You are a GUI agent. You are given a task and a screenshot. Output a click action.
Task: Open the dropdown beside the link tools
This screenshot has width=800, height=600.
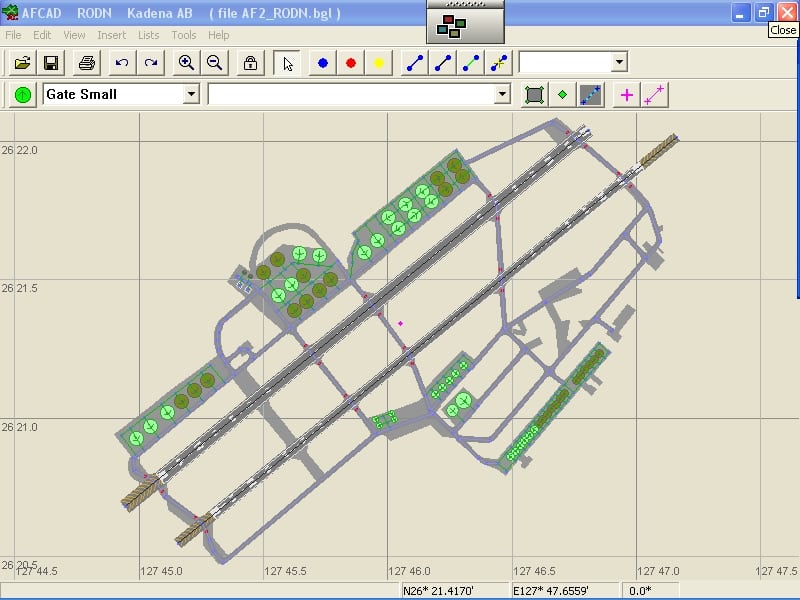tap(619, 62)
